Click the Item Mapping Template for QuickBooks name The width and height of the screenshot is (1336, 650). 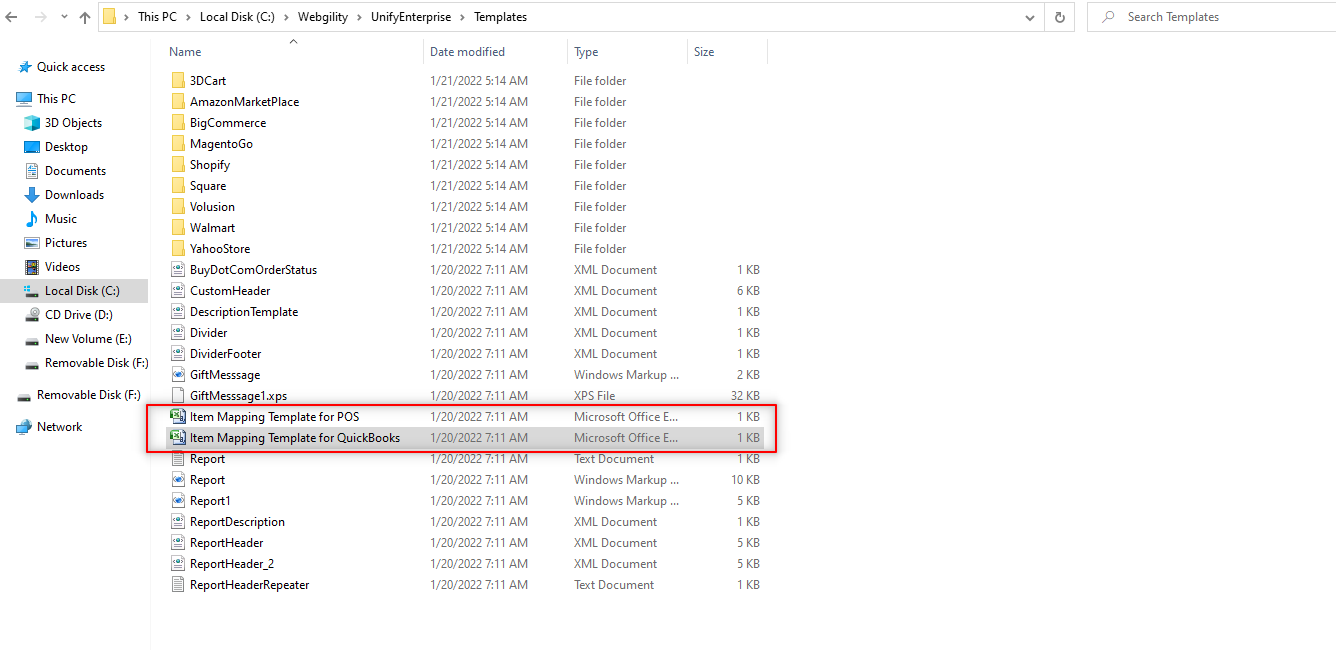click(295, 438)
